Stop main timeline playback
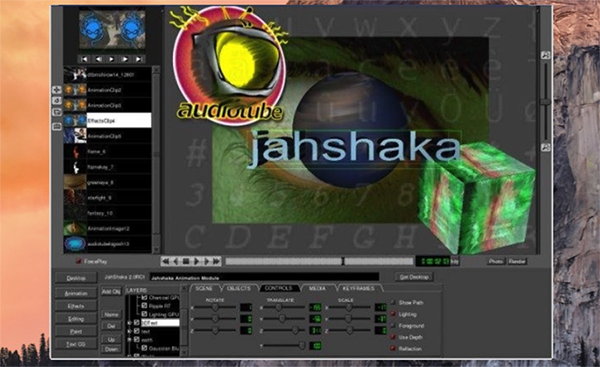Viewport: 600px width, 367px height. point(186,261)
